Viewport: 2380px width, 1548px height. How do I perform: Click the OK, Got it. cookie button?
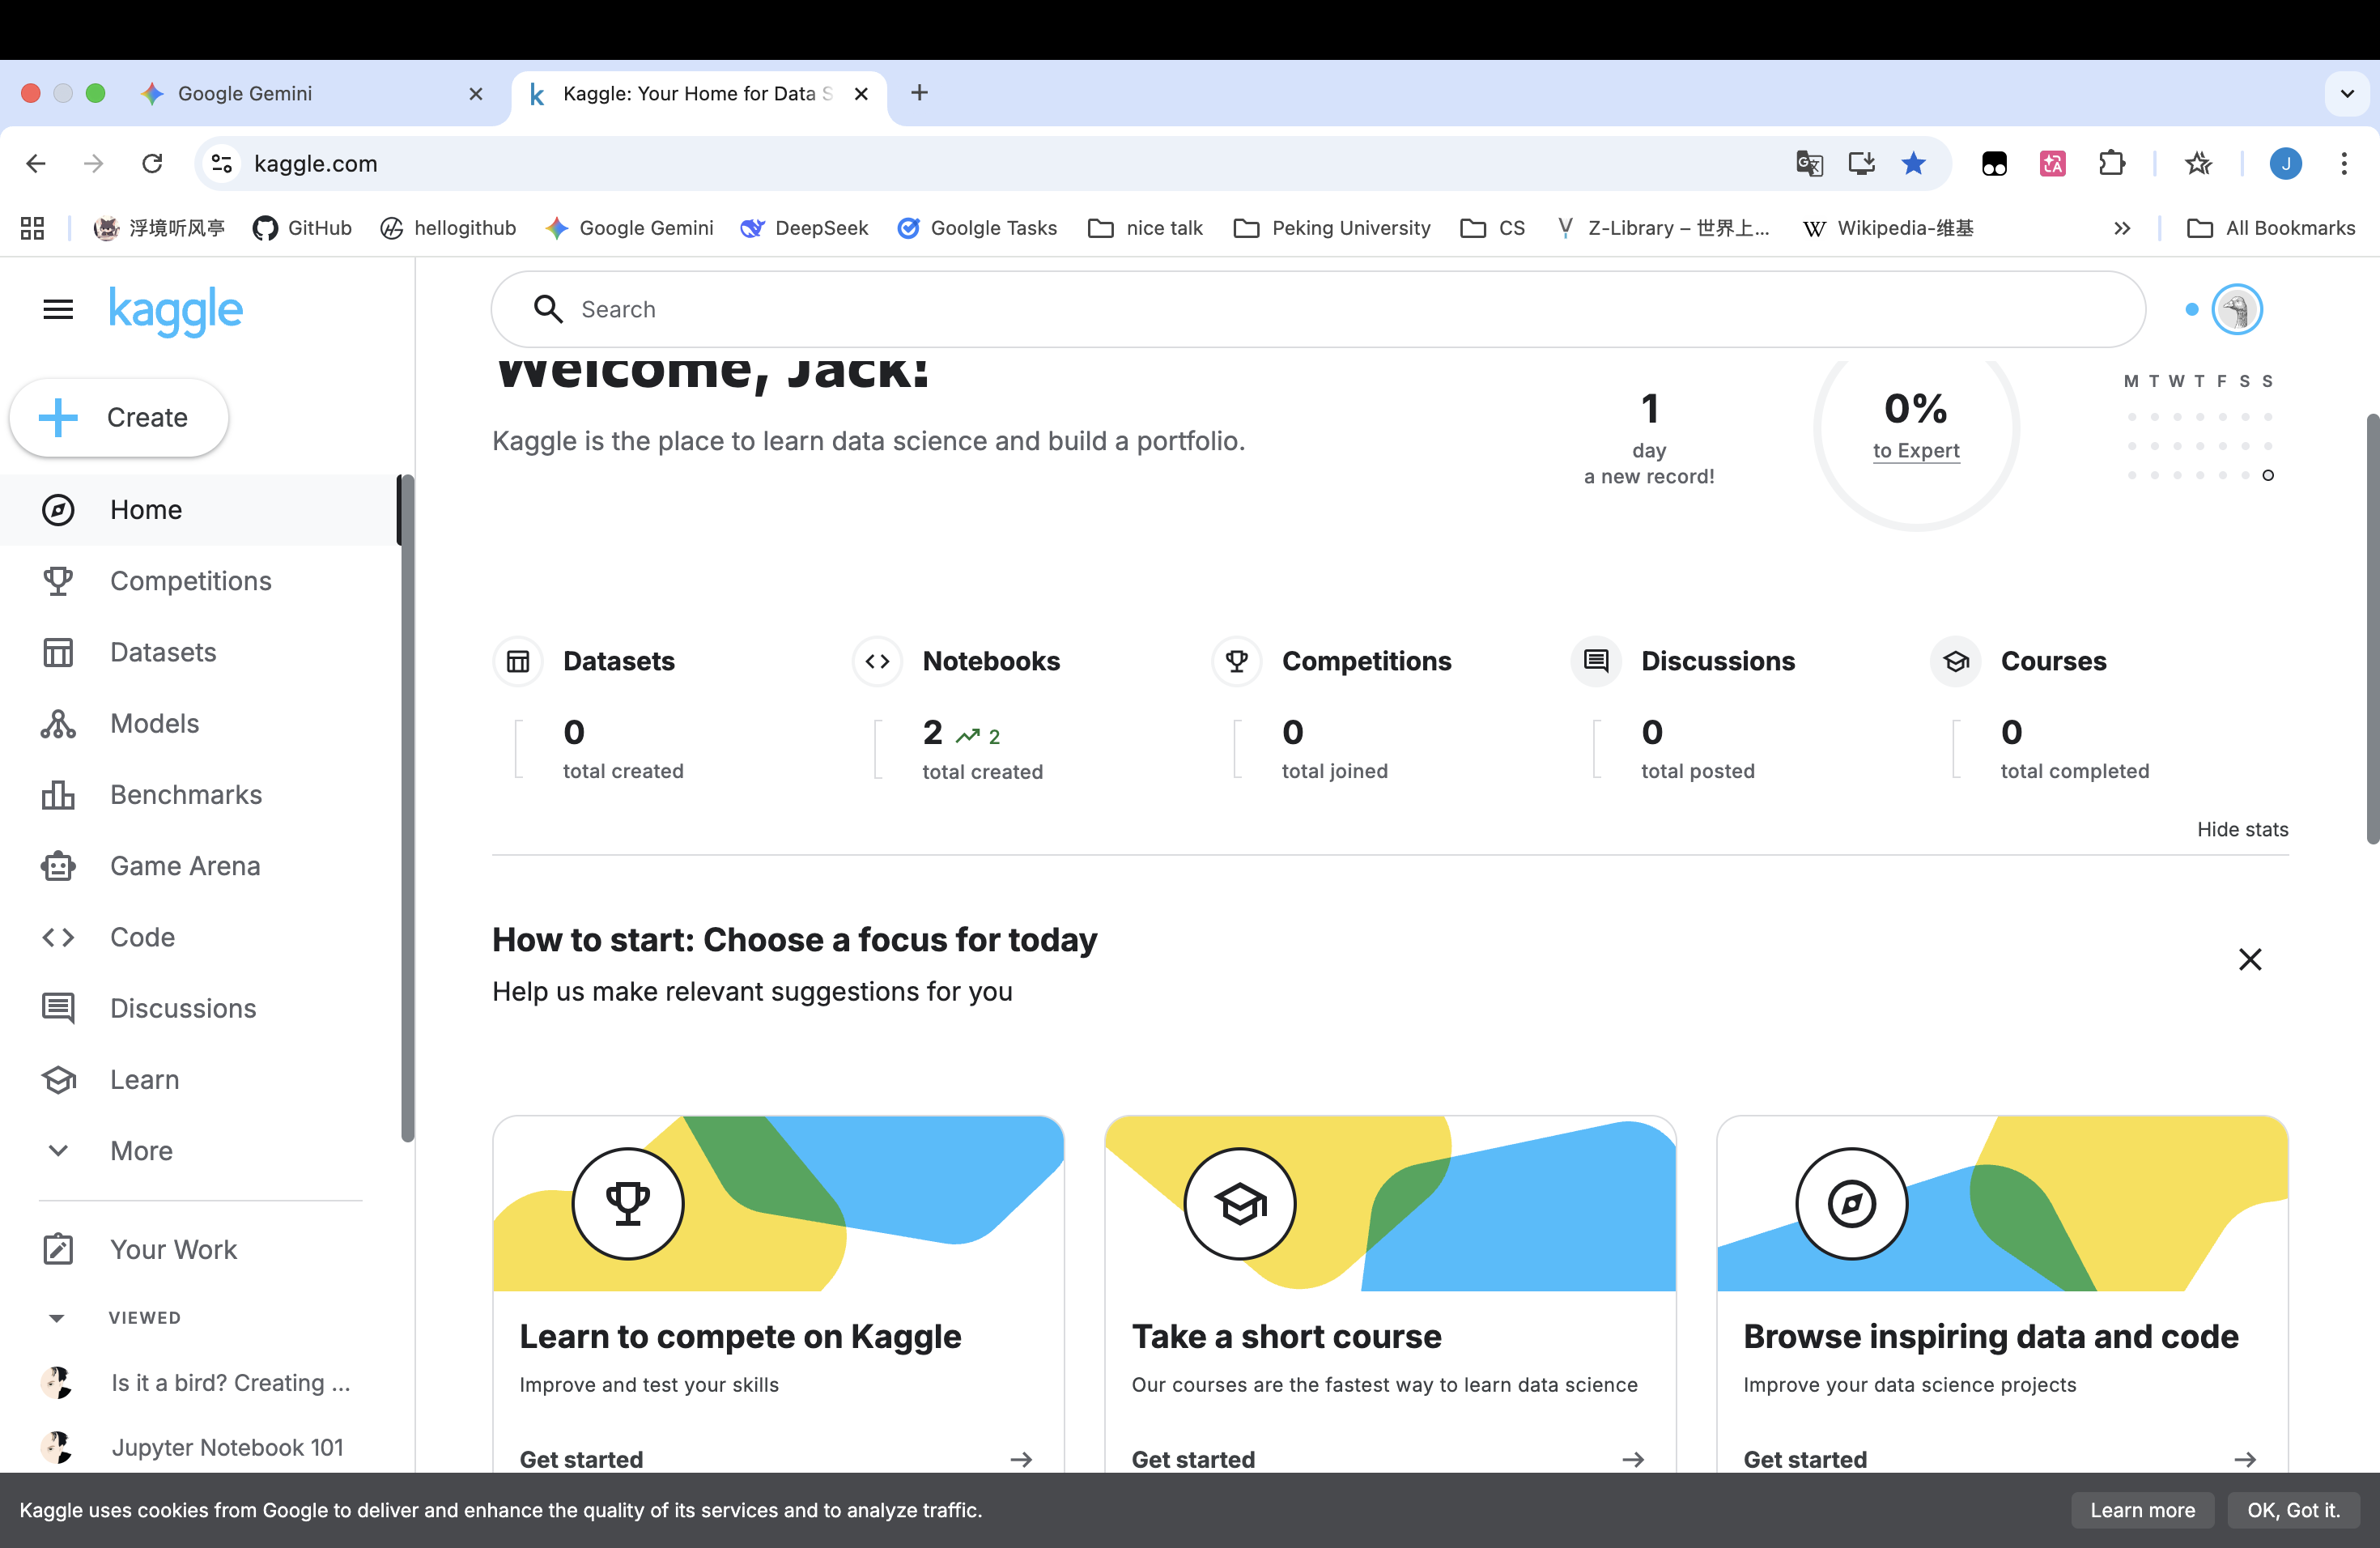coord(2292,1510)
